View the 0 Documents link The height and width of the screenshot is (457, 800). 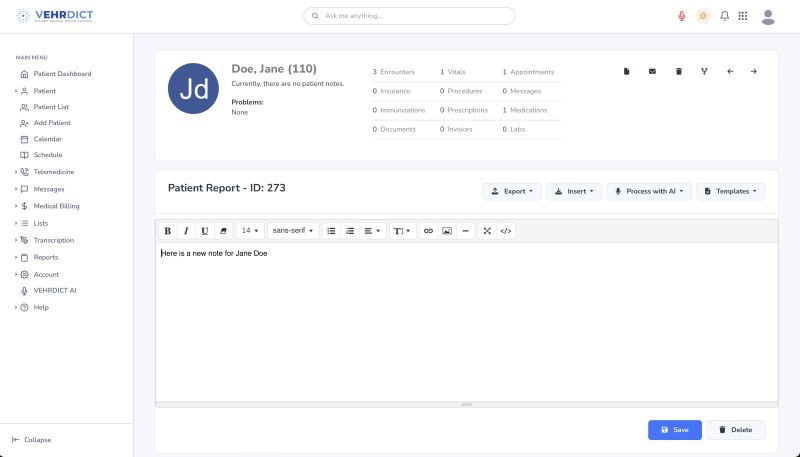(394, 130)
